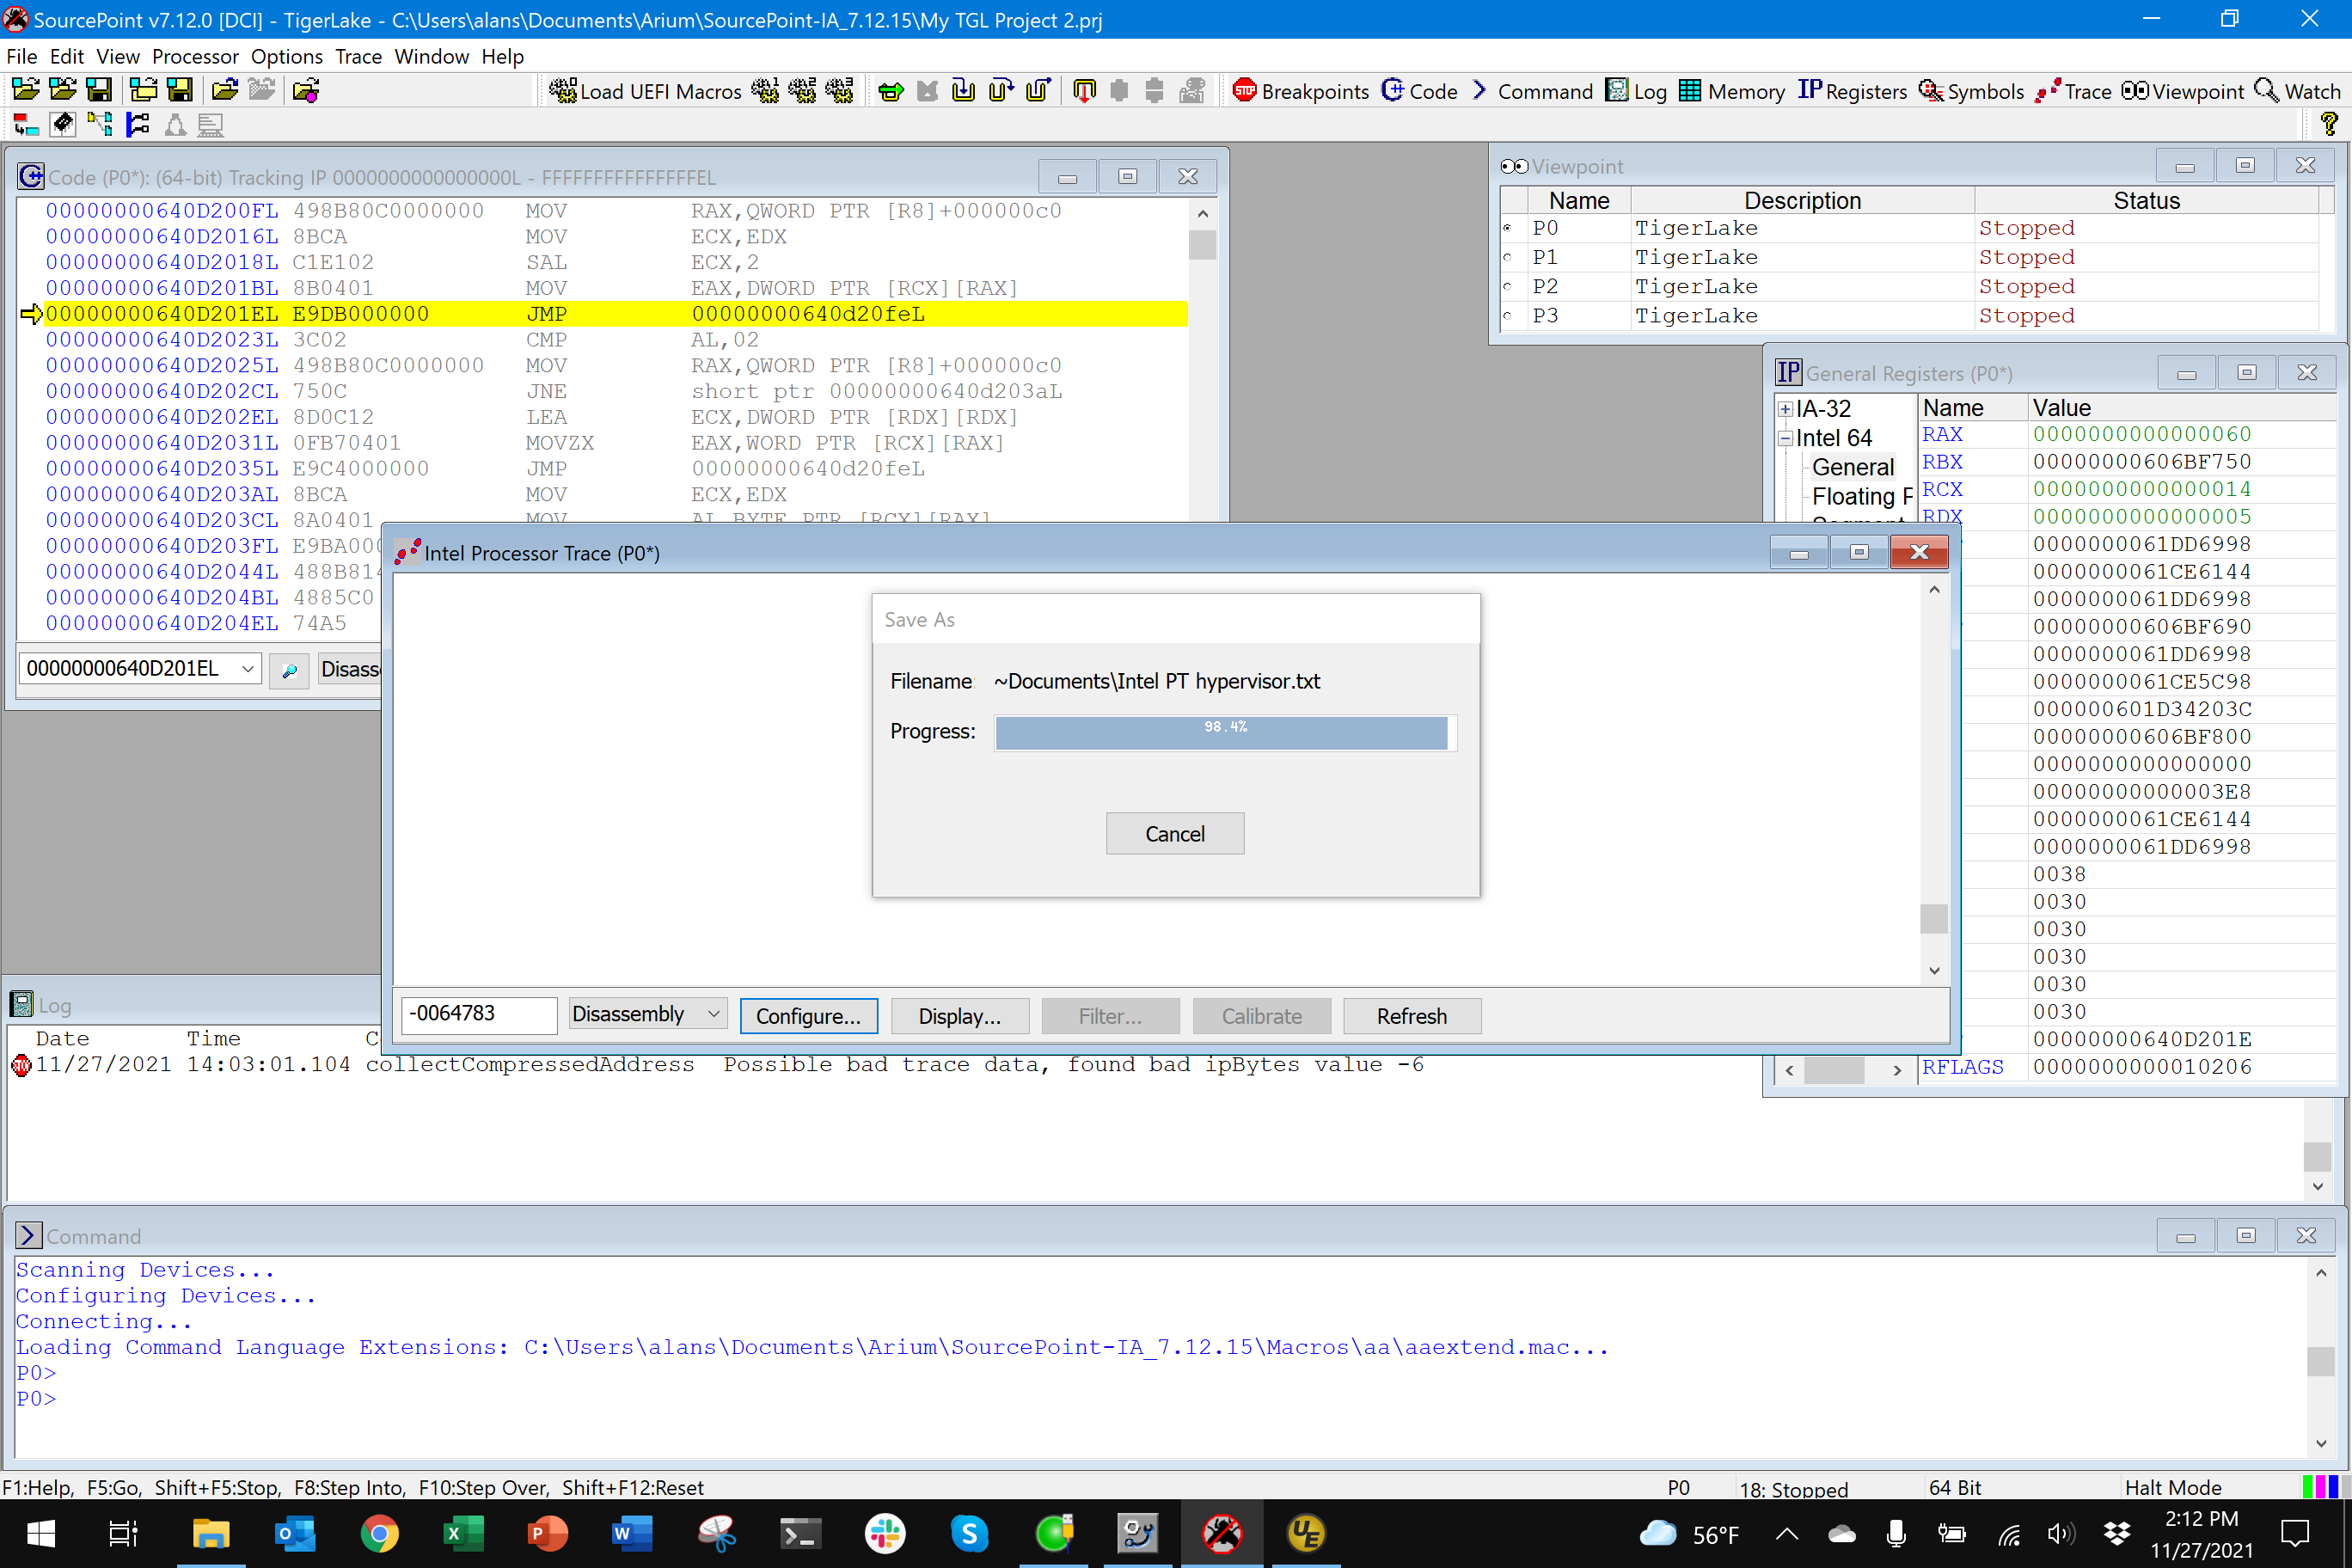Image resolution: width=2352 pixels, height=1568 pixels.
Task: Open the Command window from toolbar
Action: [x=1531, y=91]
